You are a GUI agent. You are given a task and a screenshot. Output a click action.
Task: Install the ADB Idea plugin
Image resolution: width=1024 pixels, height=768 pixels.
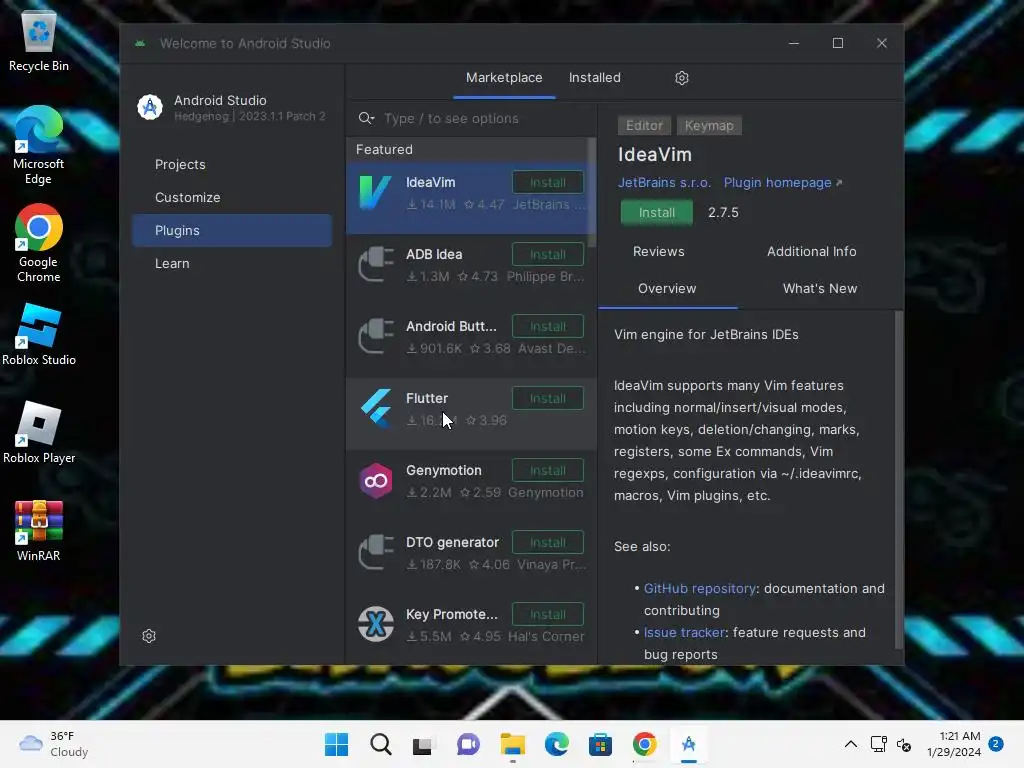tap(547, 254)
